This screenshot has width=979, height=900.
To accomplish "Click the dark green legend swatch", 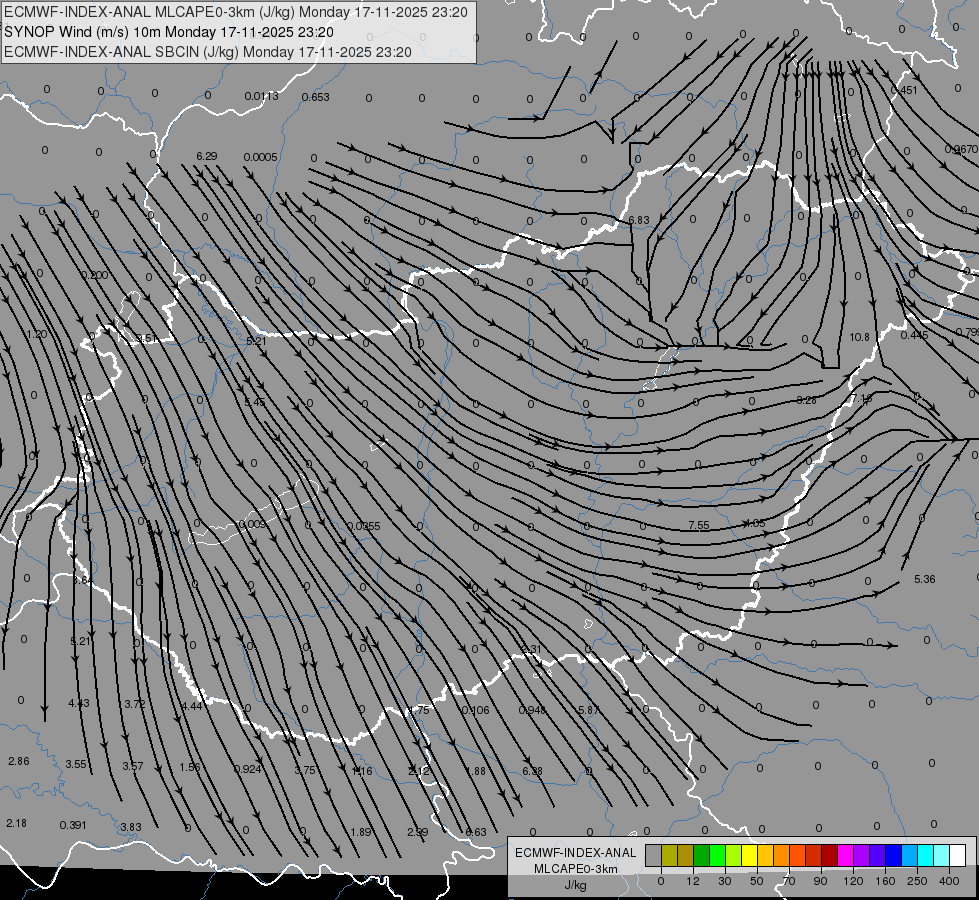I will [702, 855].
